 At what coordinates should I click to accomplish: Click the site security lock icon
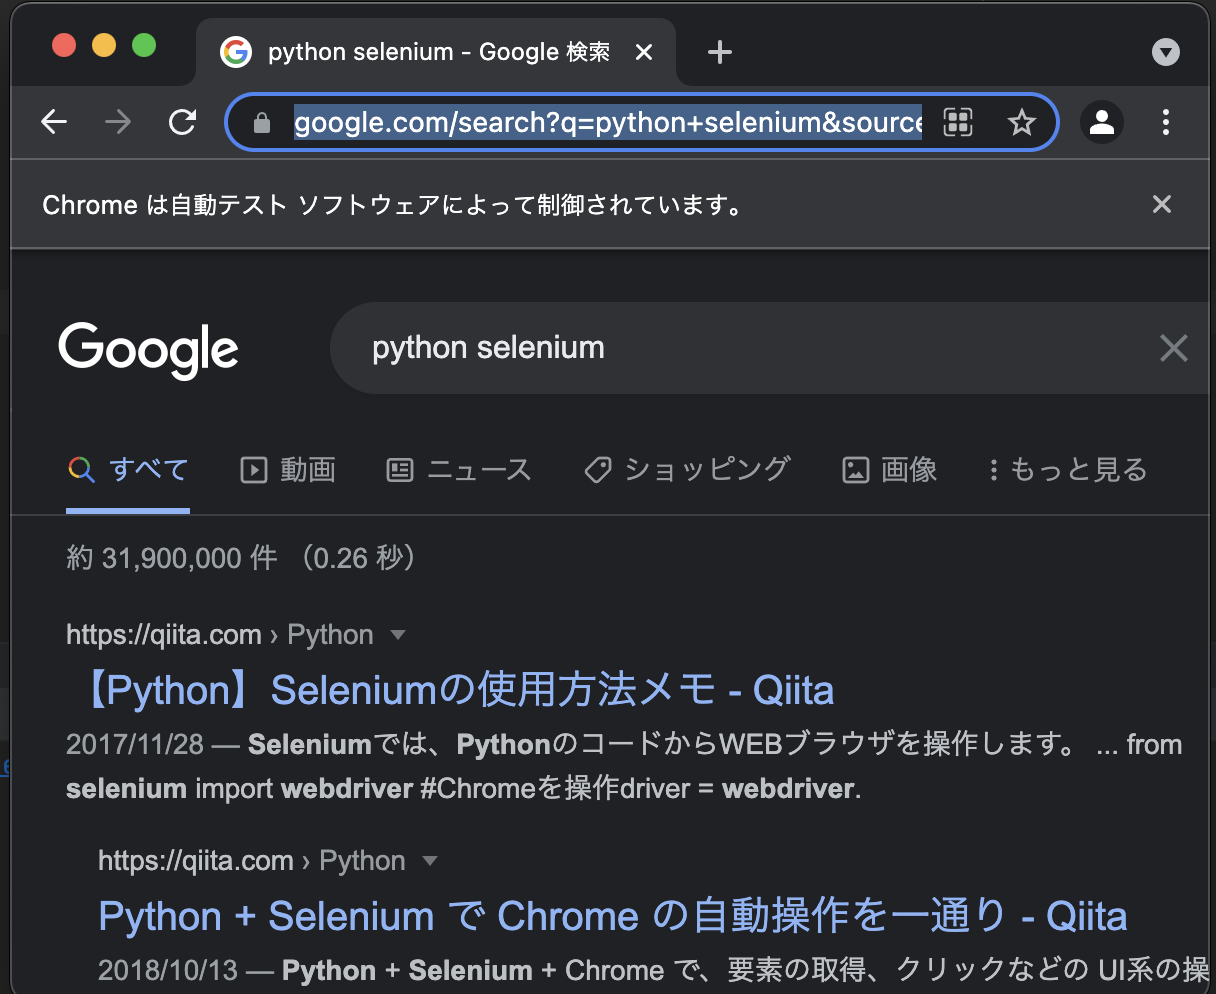pos(262,122)
